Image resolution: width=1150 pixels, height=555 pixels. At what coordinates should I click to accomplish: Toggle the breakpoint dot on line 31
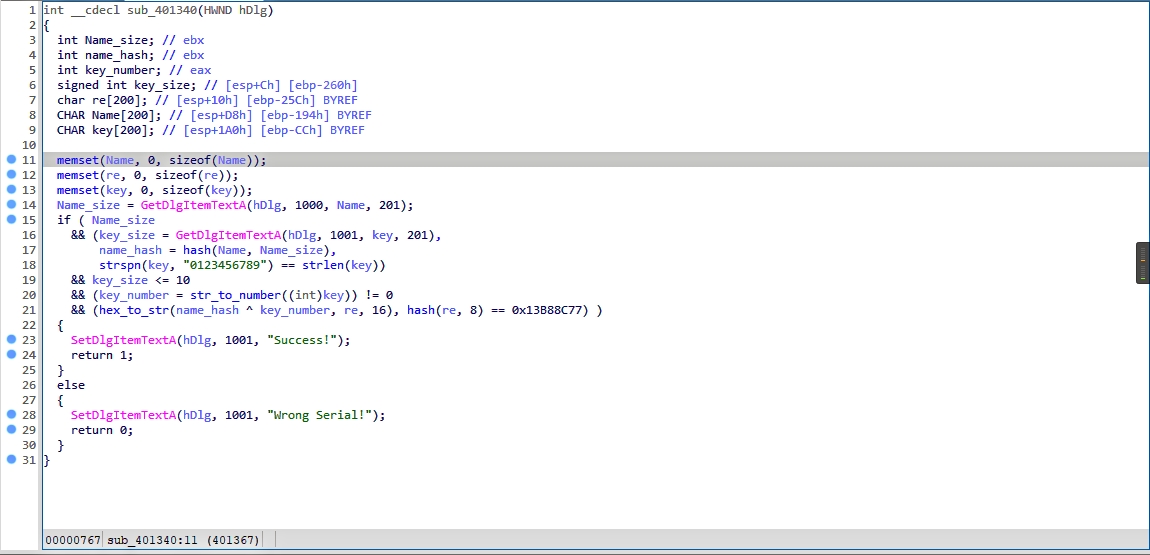(11, 459)
